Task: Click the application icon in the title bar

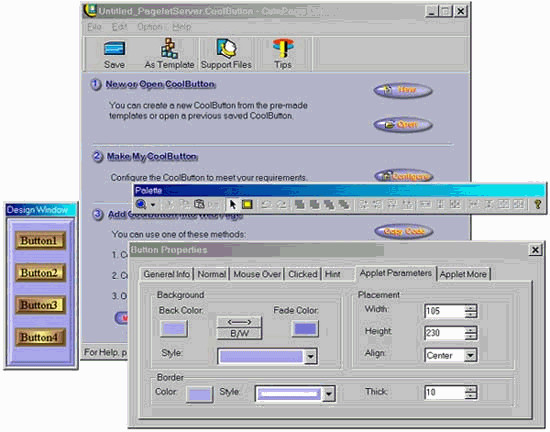Action: pos(90,10)
